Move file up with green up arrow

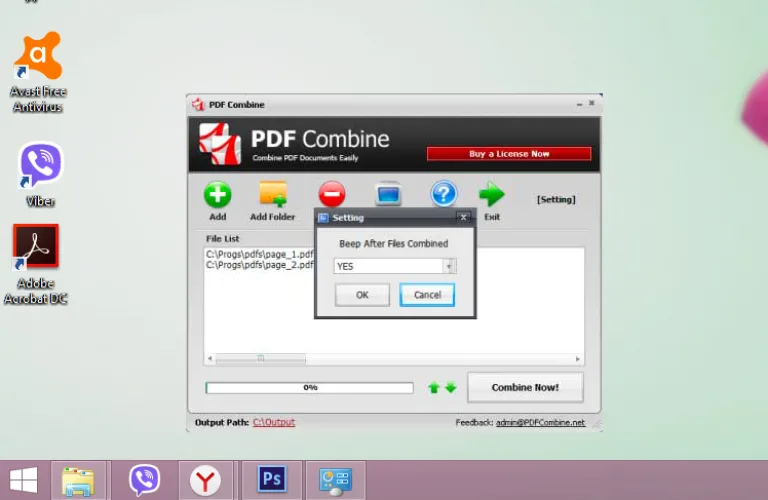click(x=434, y=388)
